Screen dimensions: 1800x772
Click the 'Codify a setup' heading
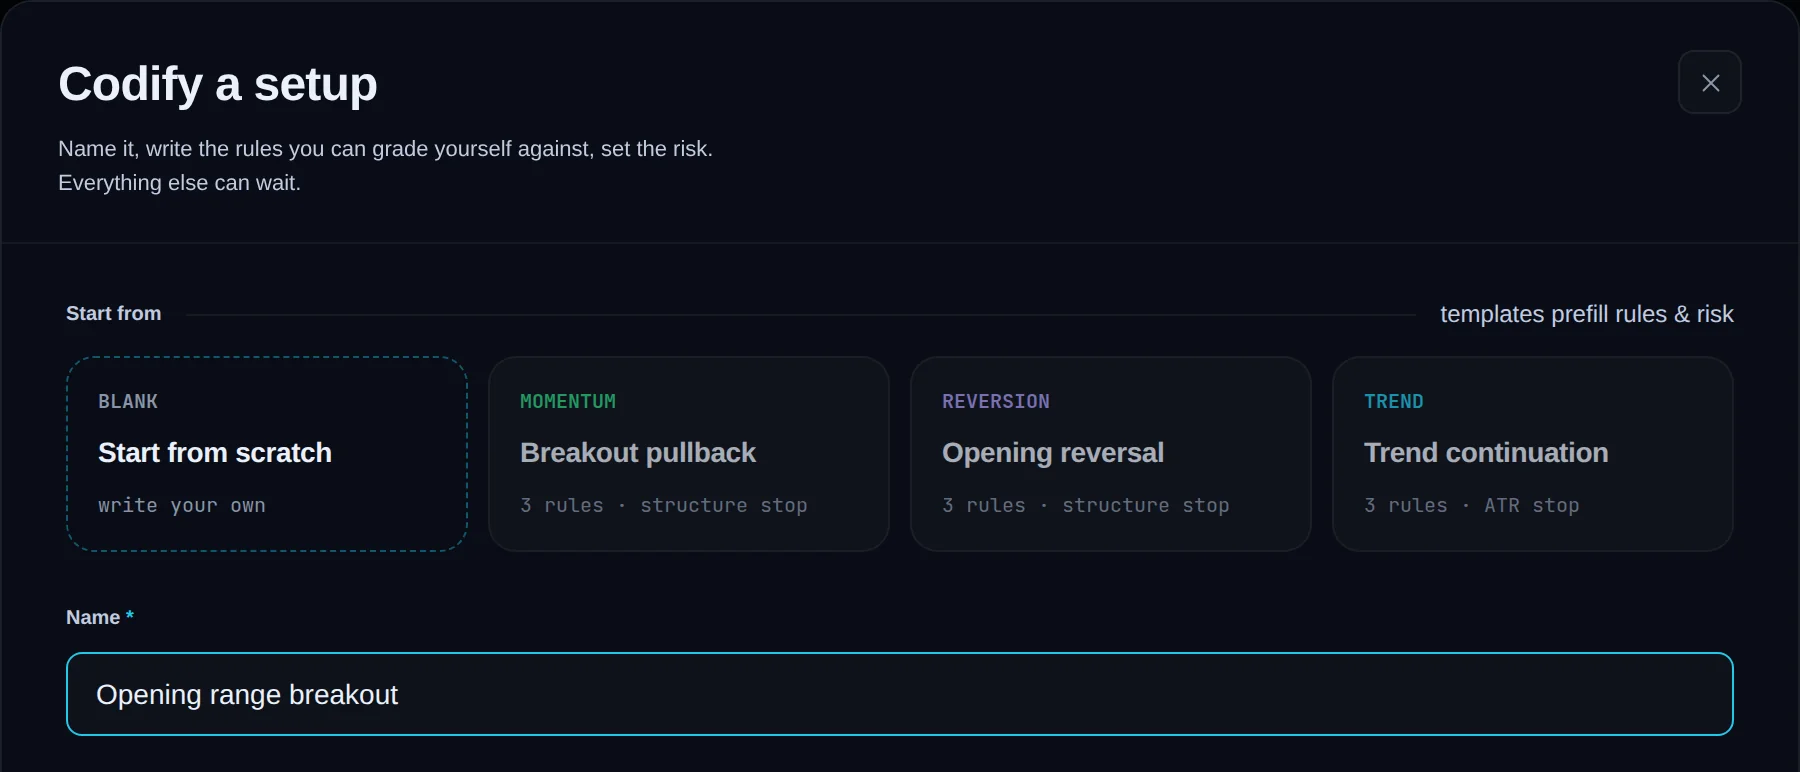click(x=218, y=84)
